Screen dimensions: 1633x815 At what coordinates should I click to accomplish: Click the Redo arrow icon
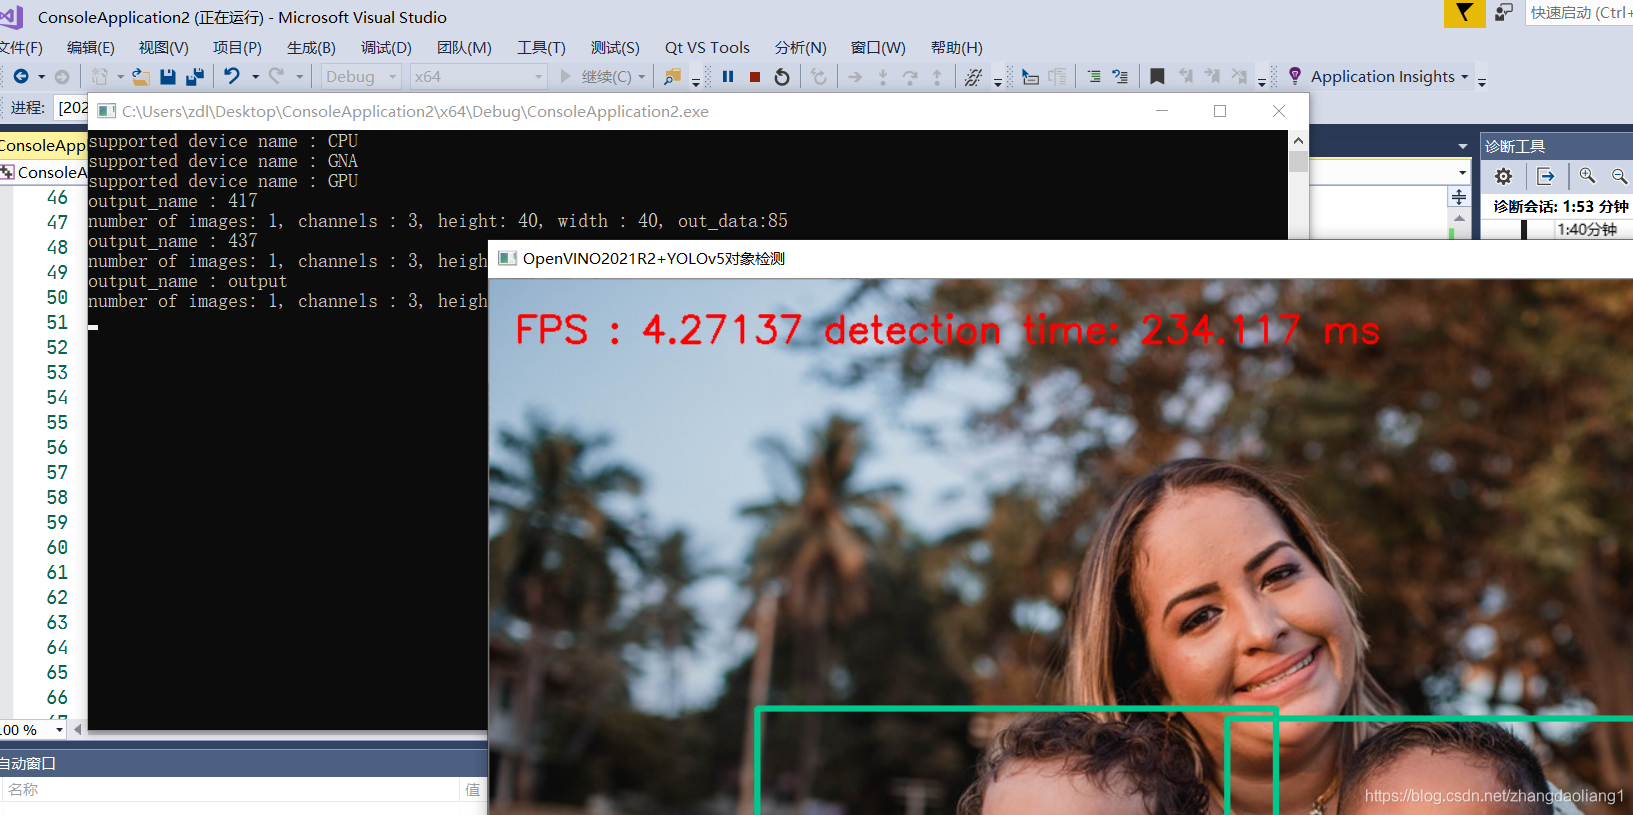point(277,76)
